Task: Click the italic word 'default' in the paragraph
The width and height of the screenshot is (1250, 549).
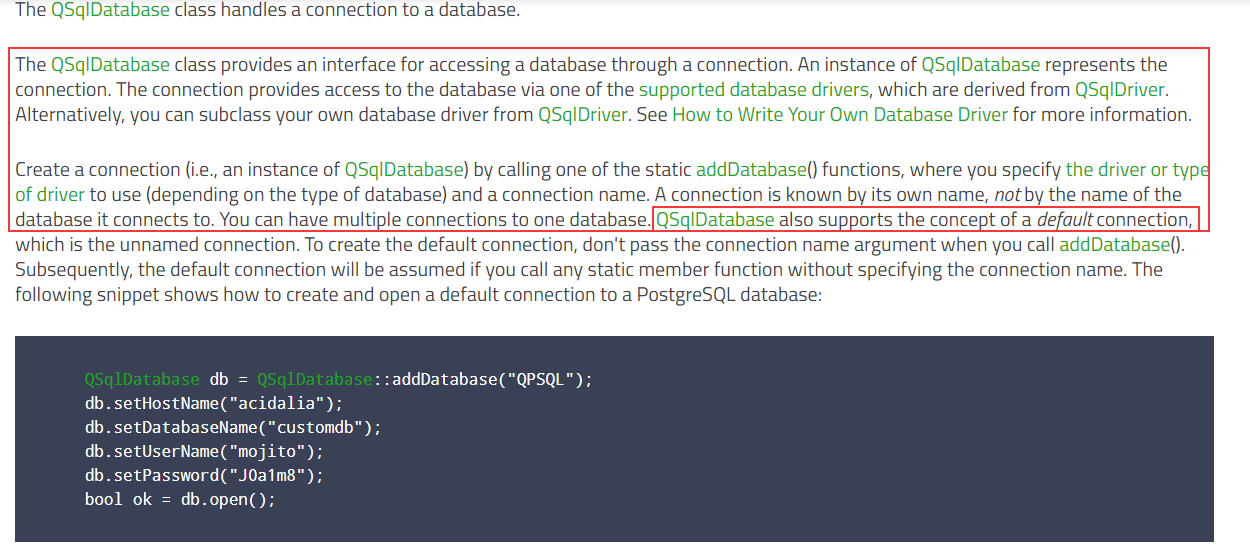Action: (x=1063, y=220)
